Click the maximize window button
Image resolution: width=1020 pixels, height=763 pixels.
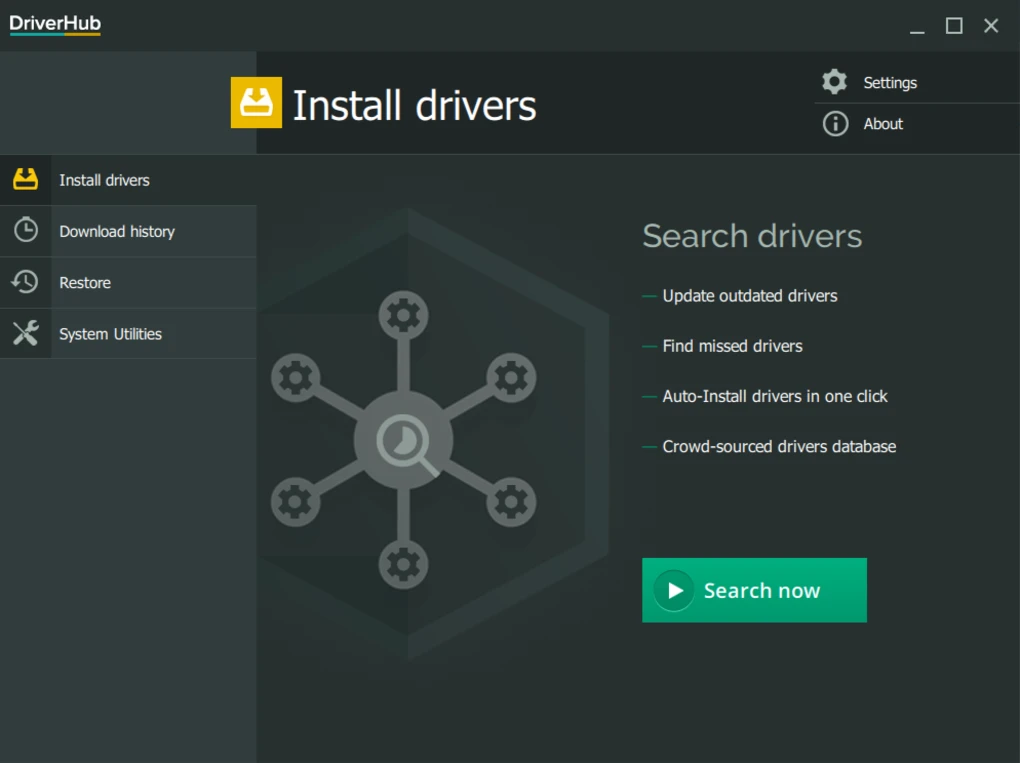pos(954,25)
